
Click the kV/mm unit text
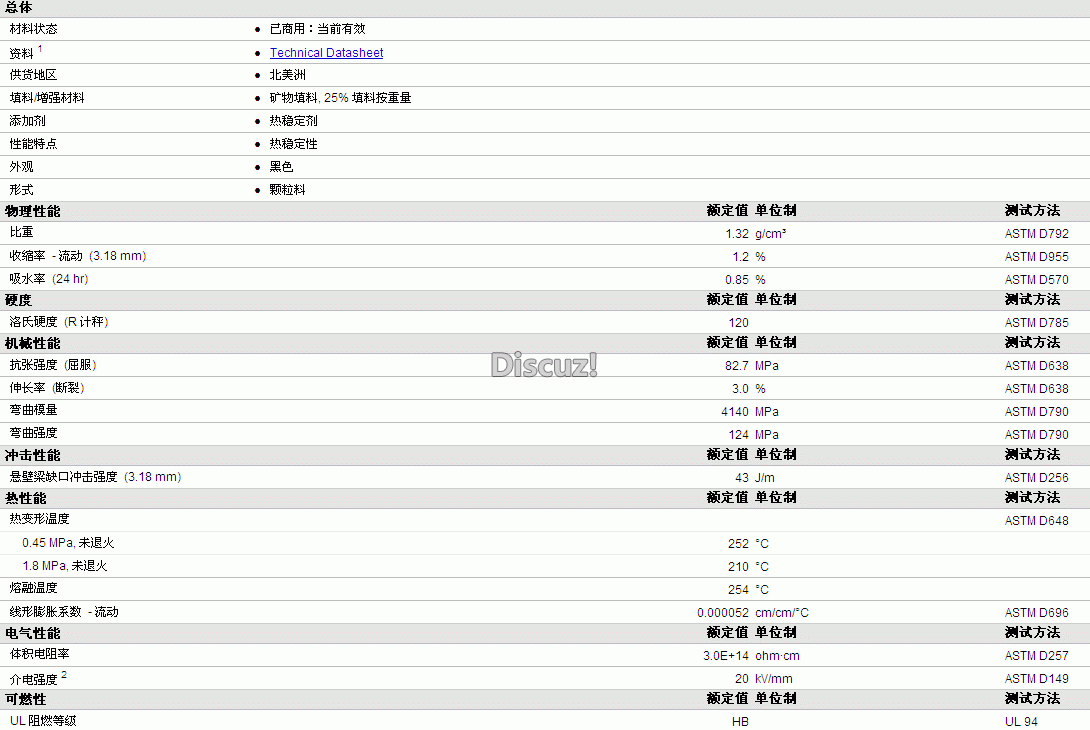774,679
